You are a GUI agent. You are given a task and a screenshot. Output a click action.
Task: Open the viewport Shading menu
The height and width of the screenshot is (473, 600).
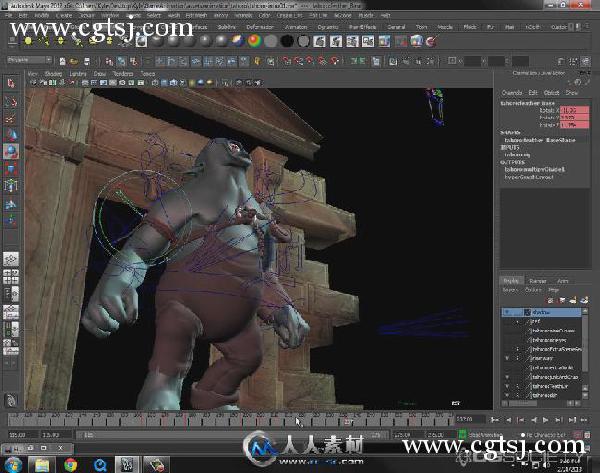(53, 74)
